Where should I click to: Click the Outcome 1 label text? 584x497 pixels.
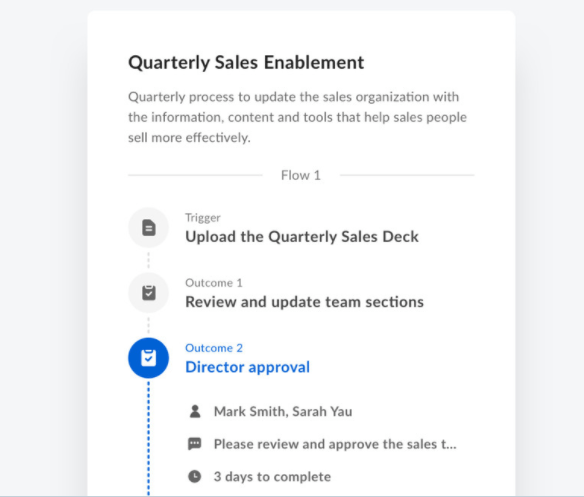click(x=214, y=283)
